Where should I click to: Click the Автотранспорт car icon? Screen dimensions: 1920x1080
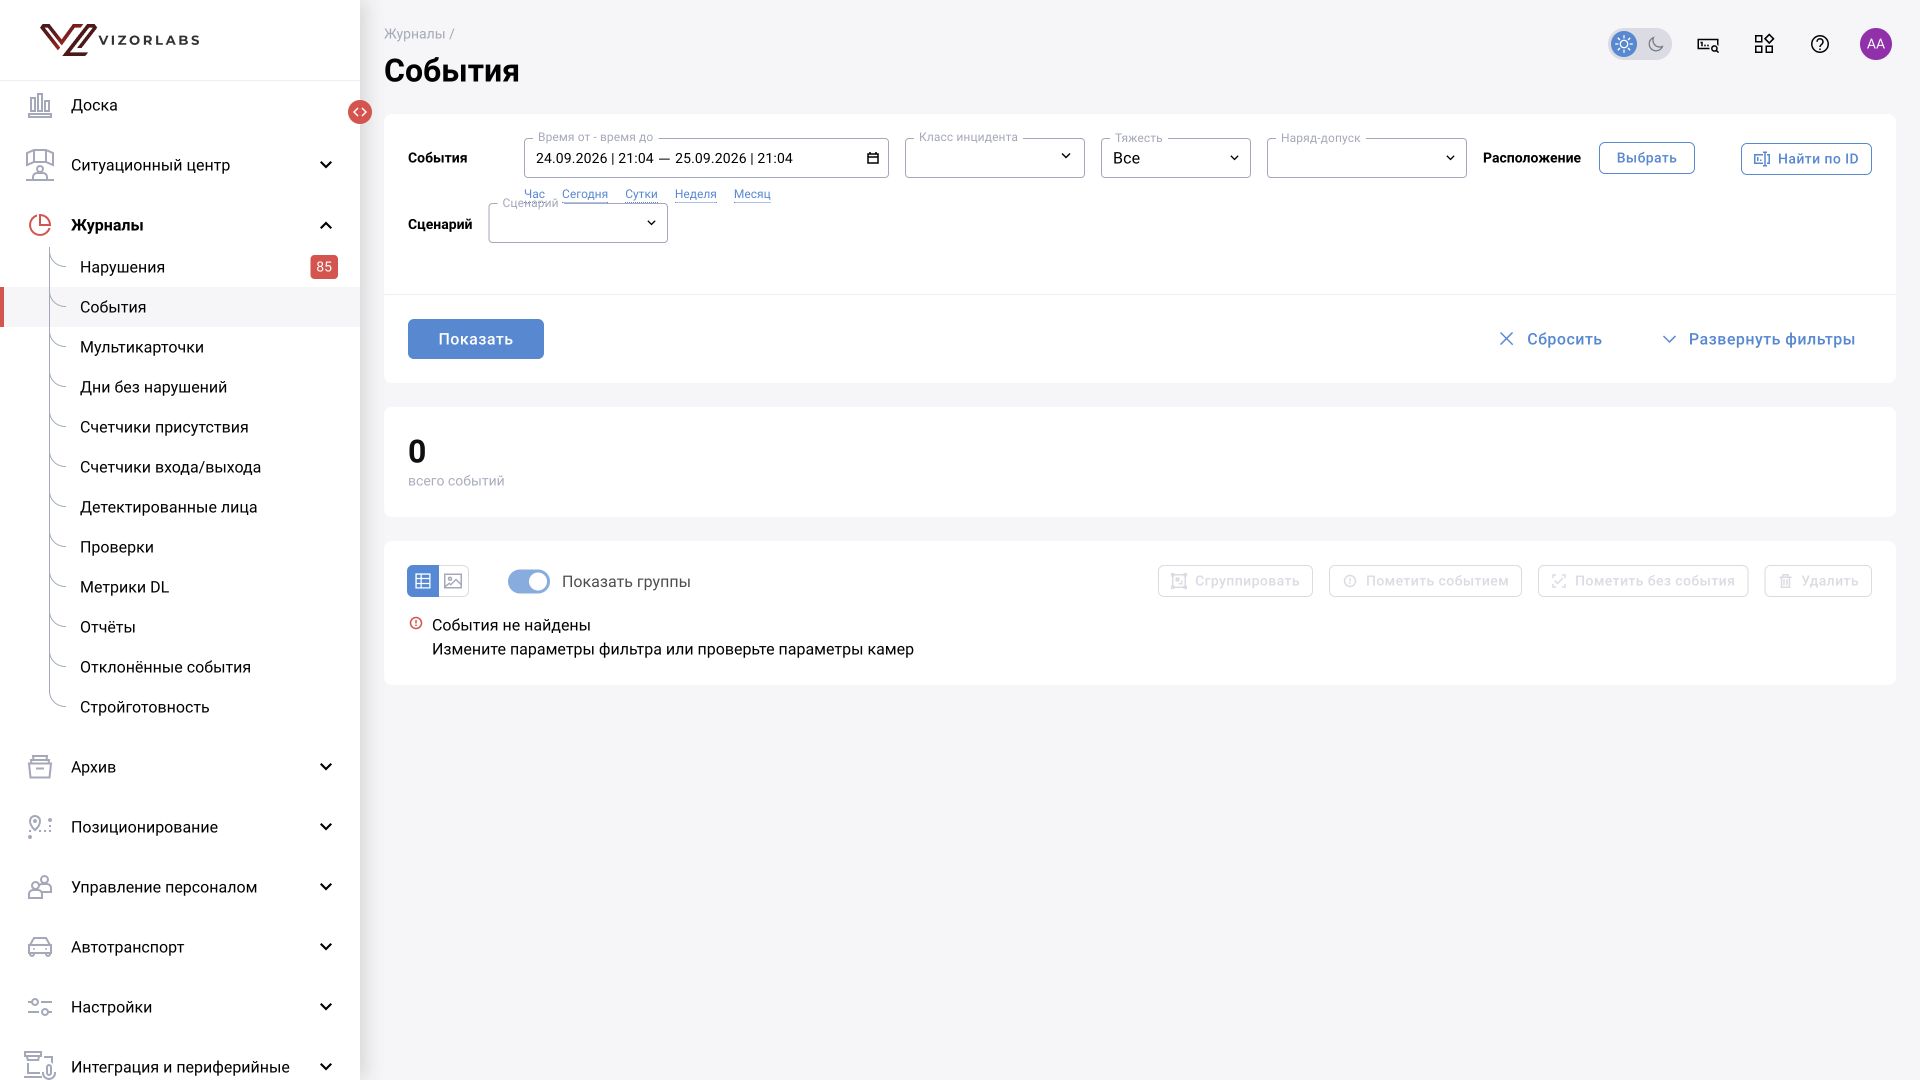click(40, 947)
